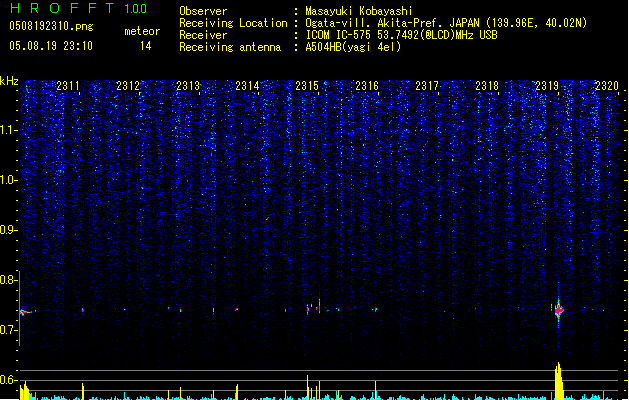Click the ICOM IC-575 receiver text

pos(402,35)
